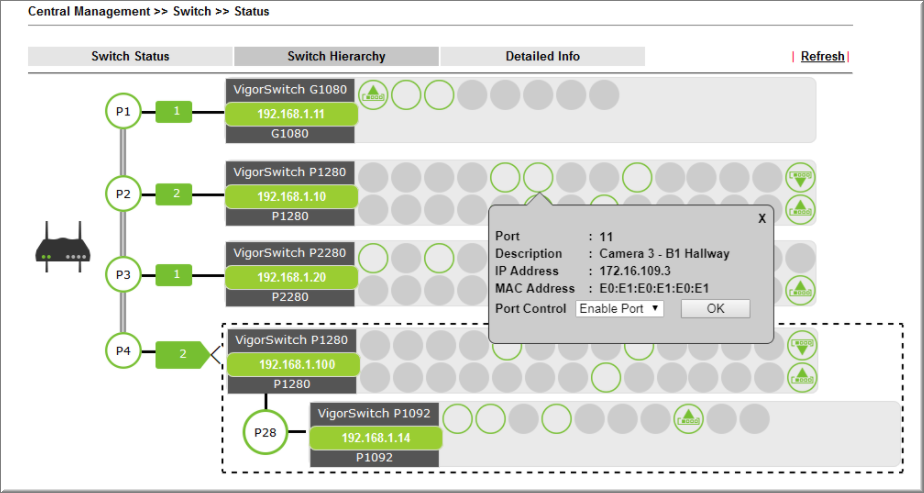
Task: Click second active port on VigorSwitch G1080
Action: point(406,95)
